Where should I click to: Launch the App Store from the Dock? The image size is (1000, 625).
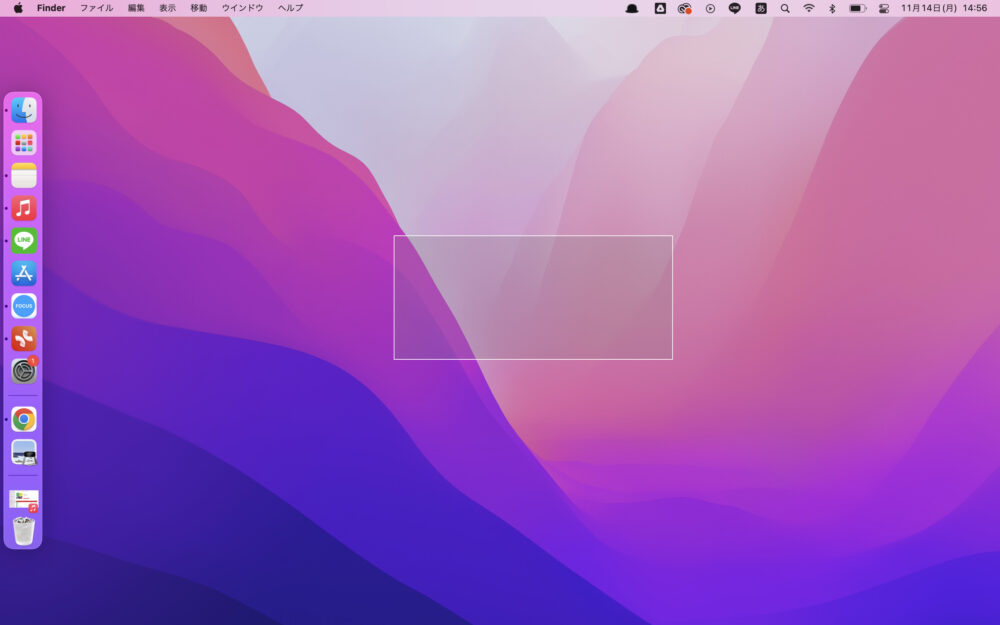click(24, 274)
